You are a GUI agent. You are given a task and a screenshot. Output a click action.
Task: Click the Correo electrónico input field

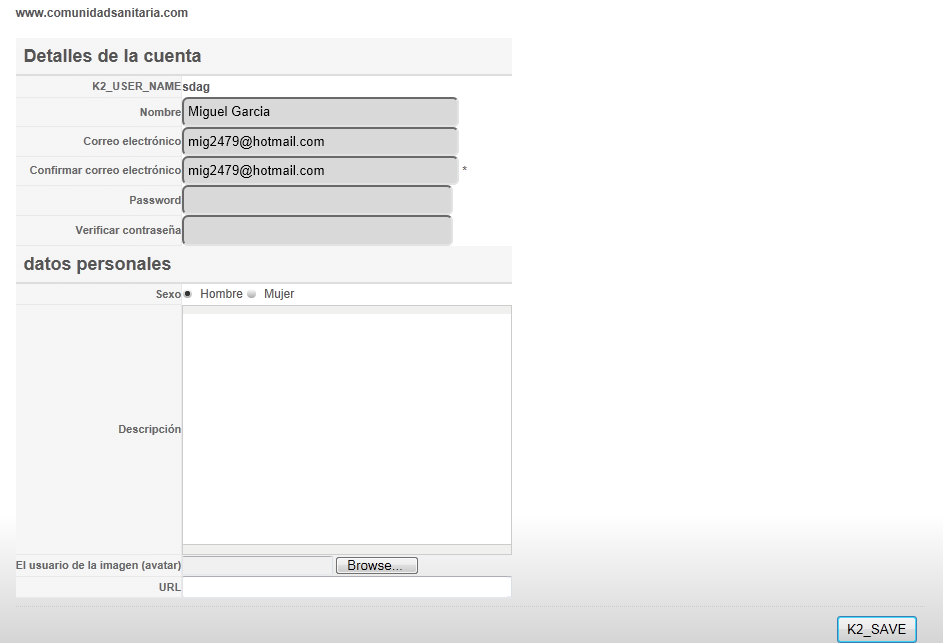click(x=320, y=141)
